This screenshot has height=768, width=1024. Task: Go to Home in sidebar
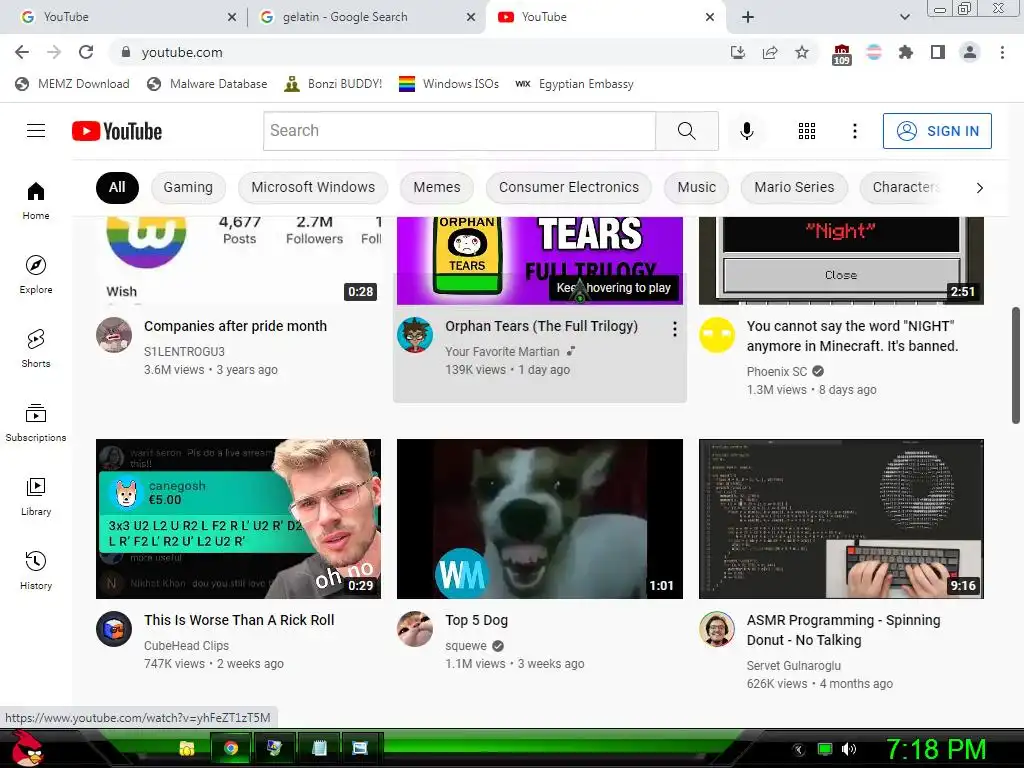point(36,200)
